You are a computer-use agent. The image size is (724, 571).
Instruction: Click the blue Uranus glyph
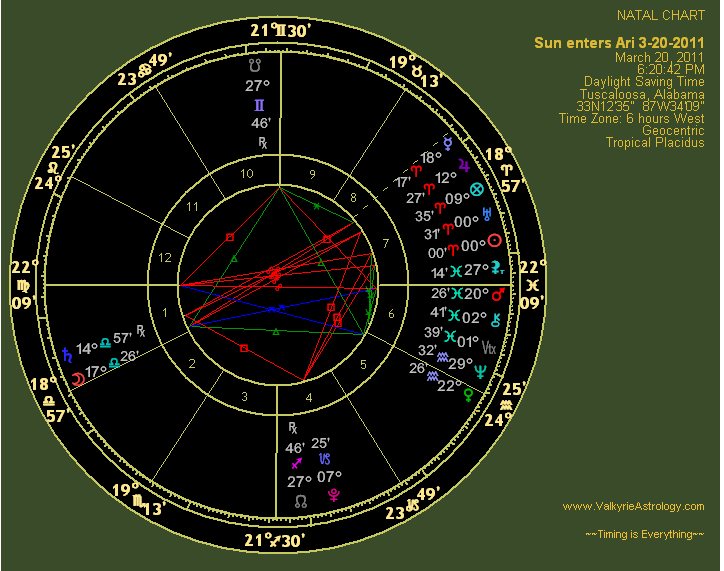pos(487,214)
